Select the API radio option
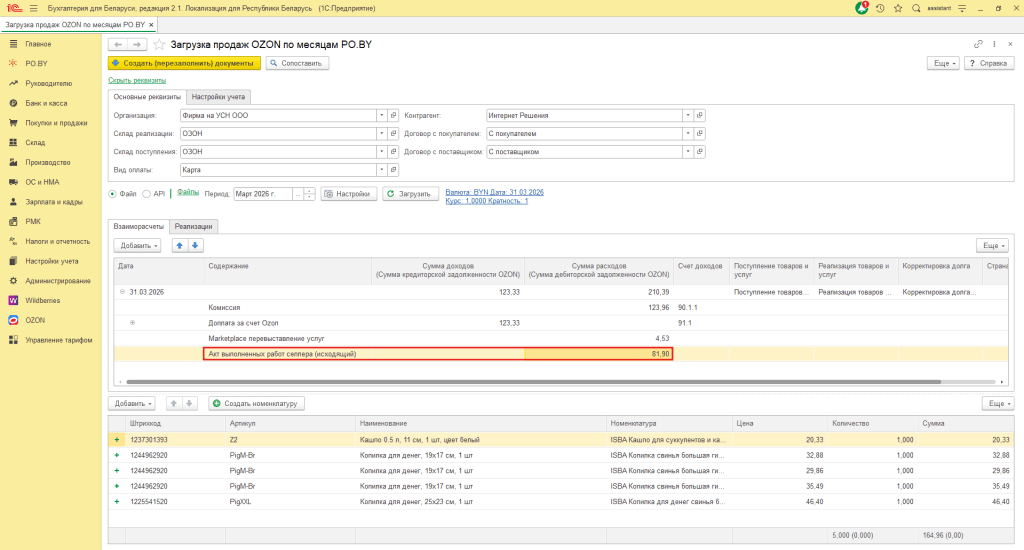This screenshot has height=550, width=1024. pos(146,194)
